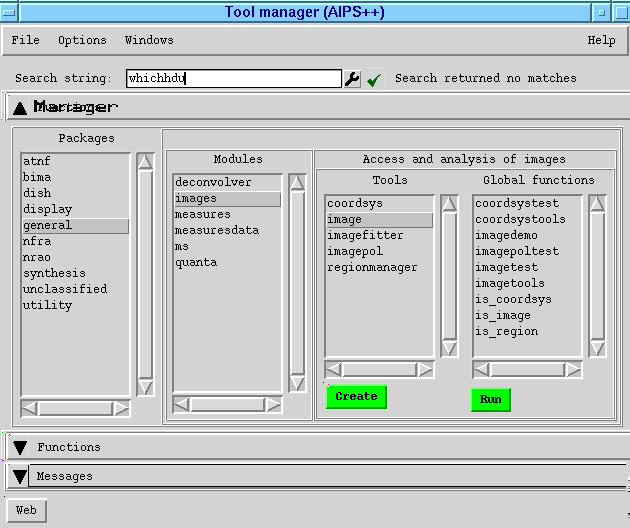
Task: Select the general package
Action: [76, 225]
